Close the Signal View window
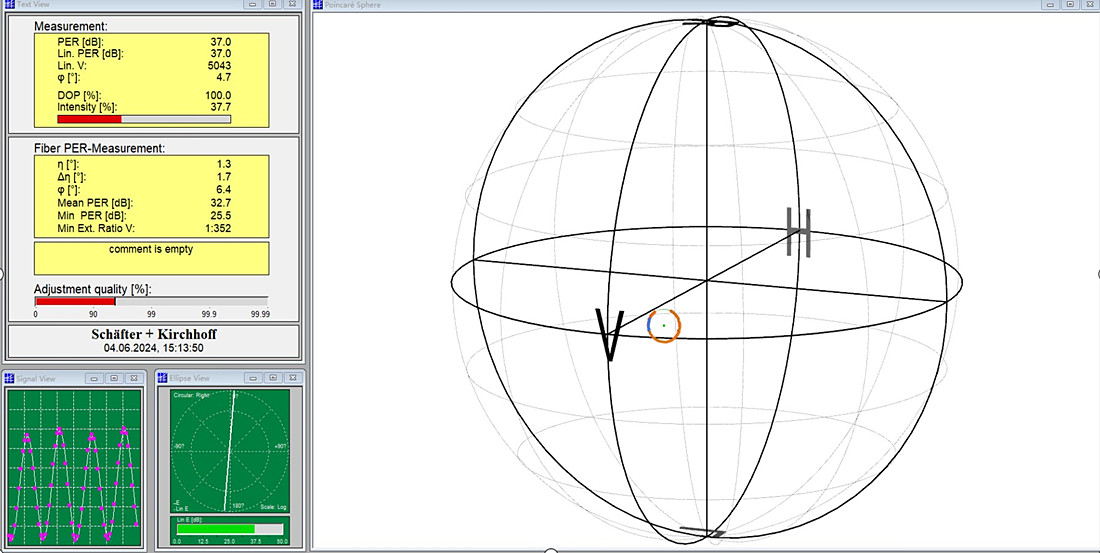The width and height of the screenshot is (1100, 553). [133, 378]
